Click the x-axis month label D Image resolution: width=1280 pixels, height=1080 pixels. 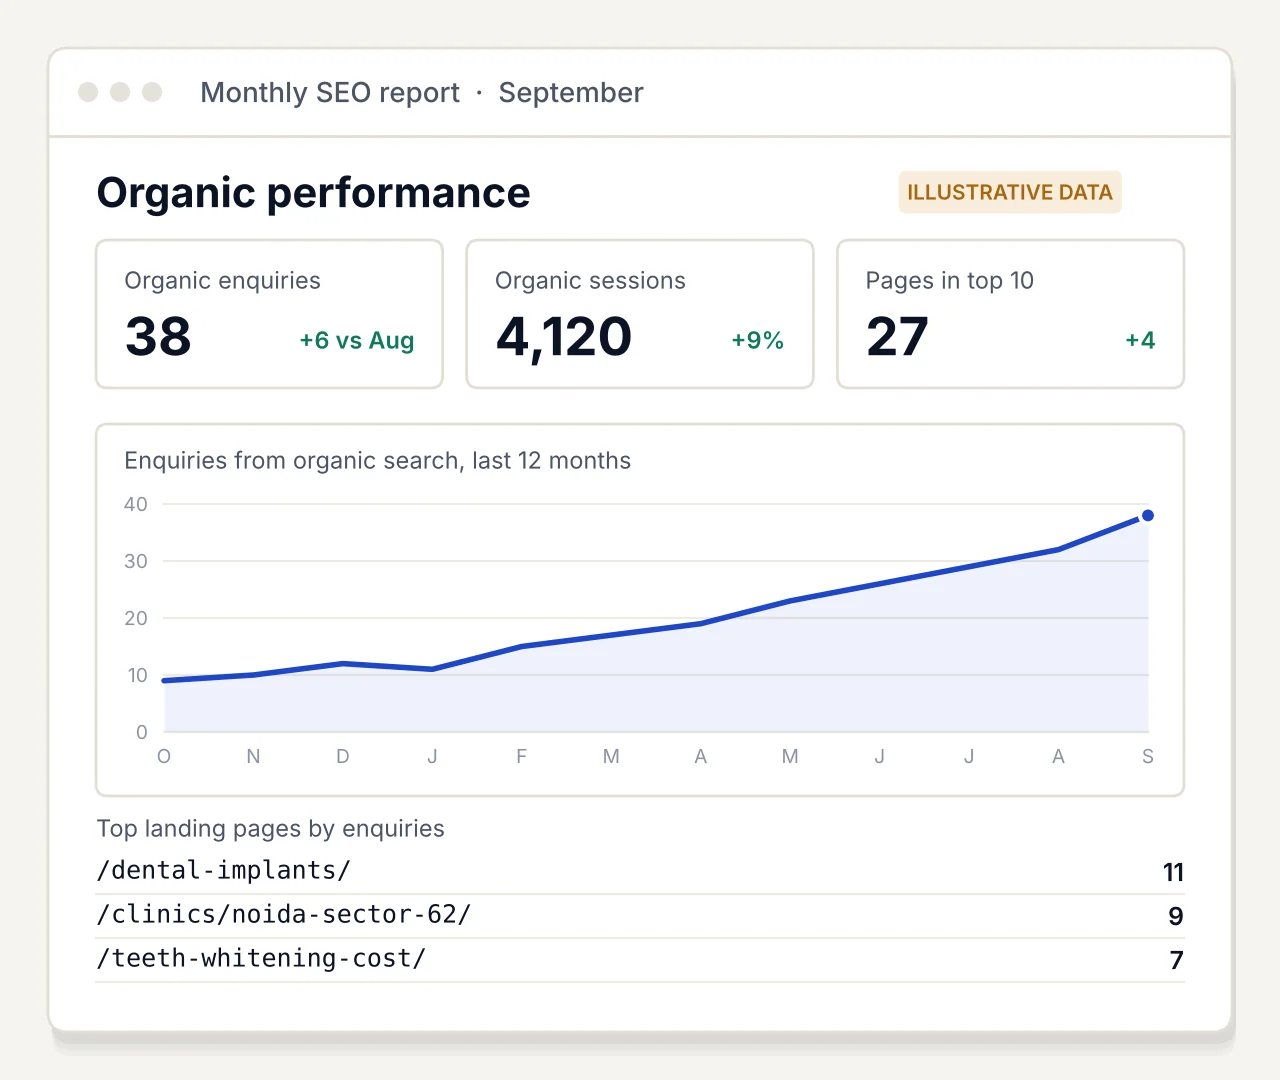[343, 757]
